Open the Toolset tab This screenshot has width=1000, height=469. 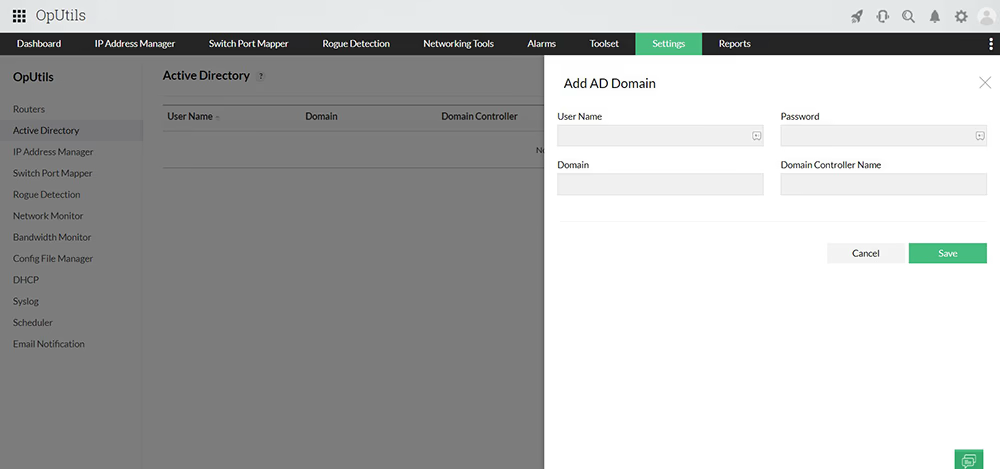[x=604, y=44]
